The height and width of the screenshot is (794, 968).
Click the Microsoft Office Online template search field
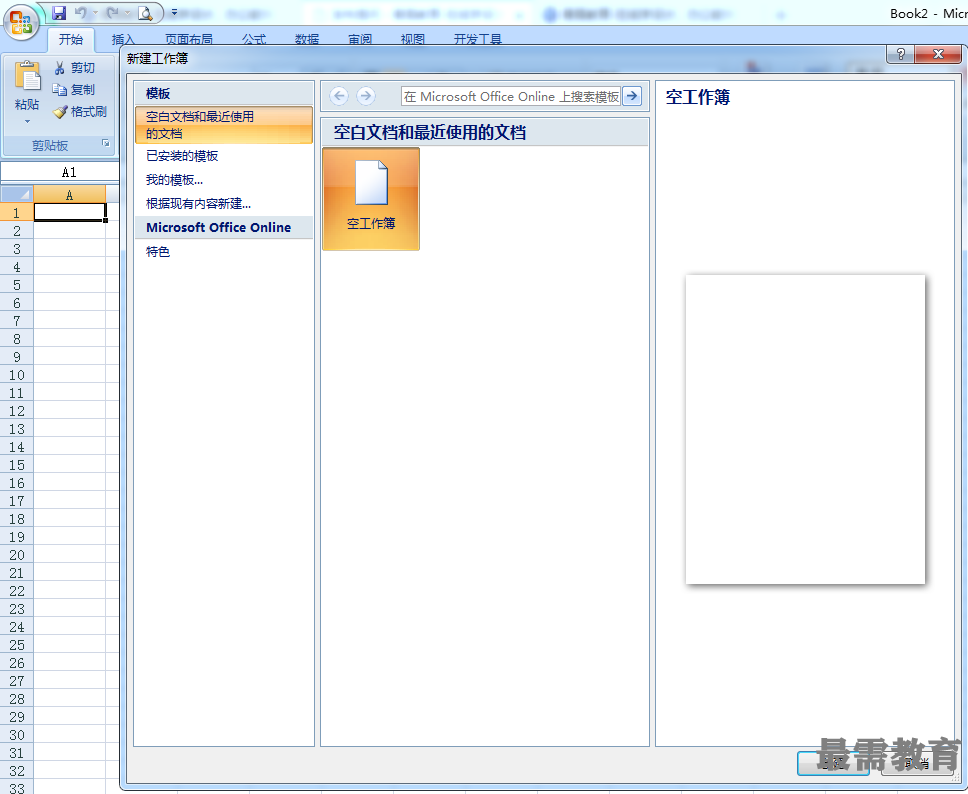click(511, 96)
